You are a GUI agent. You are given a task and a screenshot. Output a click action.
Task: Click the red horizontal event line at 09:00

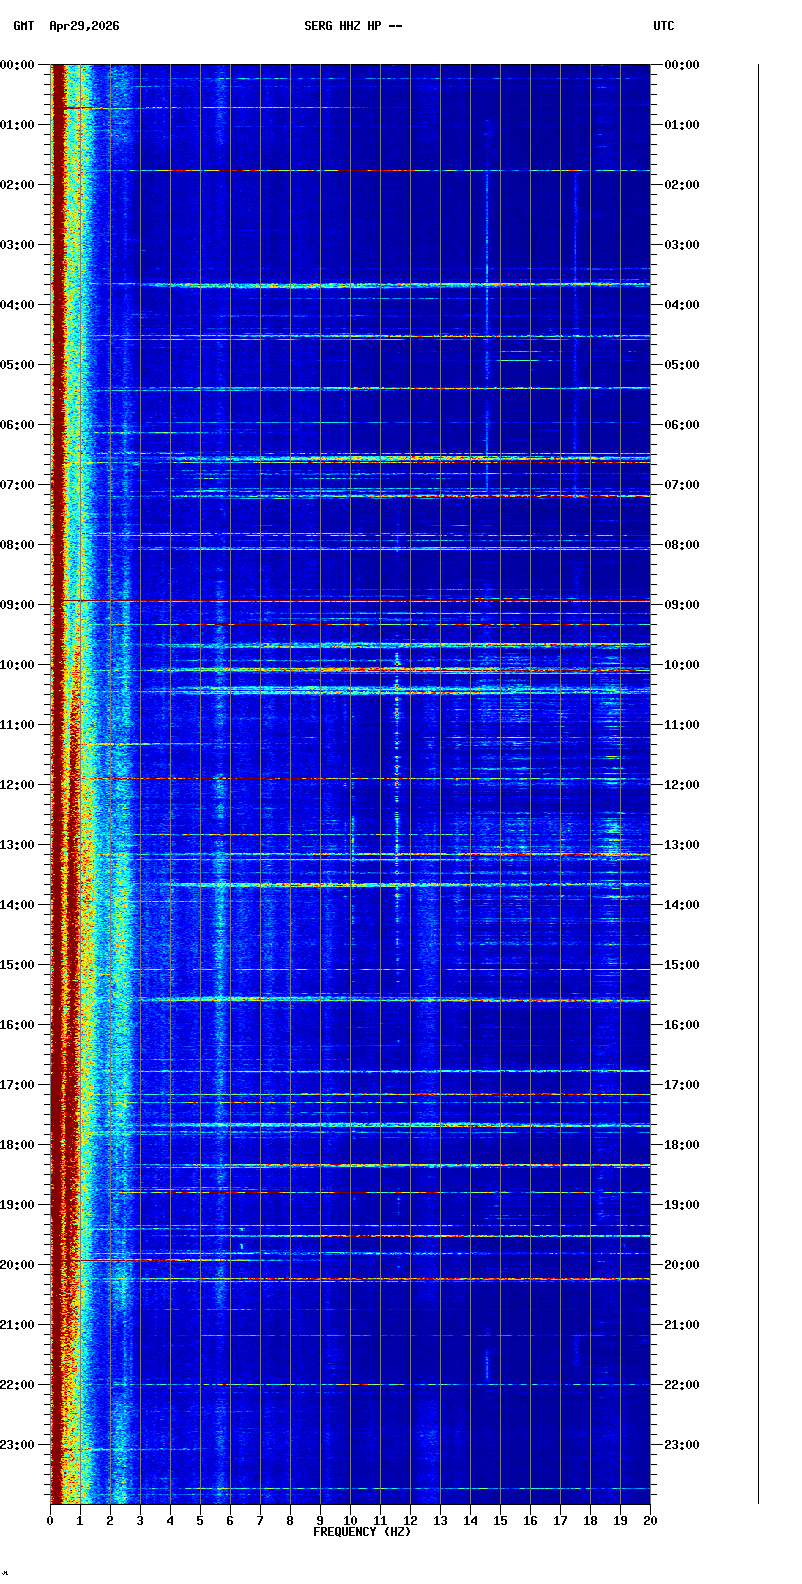tap(350, 601)
